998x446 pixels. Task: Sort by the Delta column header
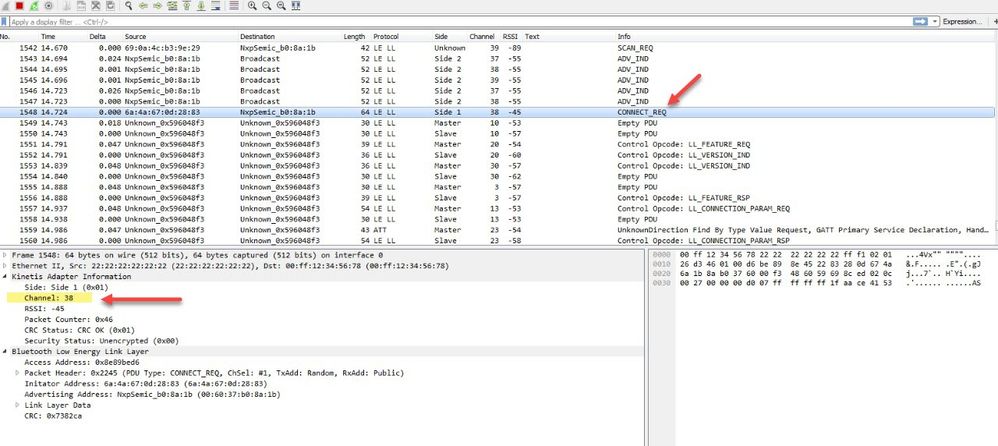[97, 36]
